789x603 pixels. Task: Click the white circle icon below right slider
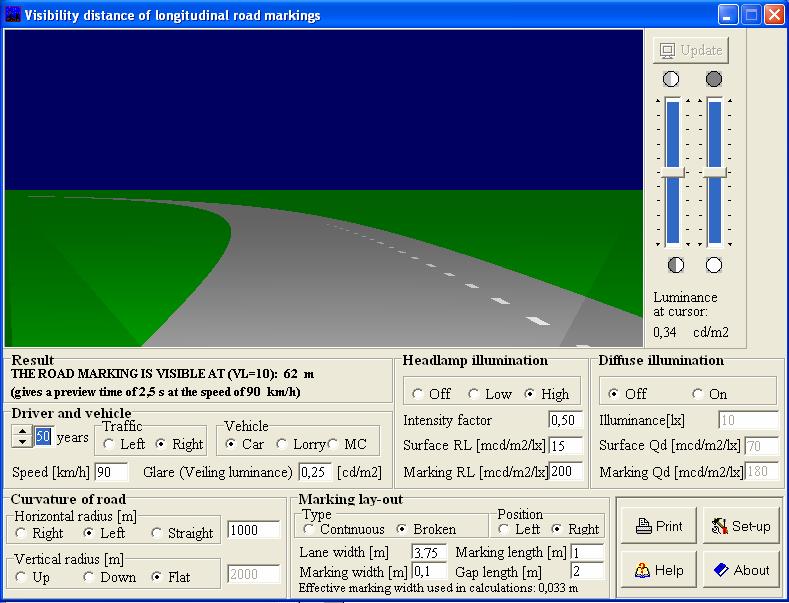click(714, 265)
